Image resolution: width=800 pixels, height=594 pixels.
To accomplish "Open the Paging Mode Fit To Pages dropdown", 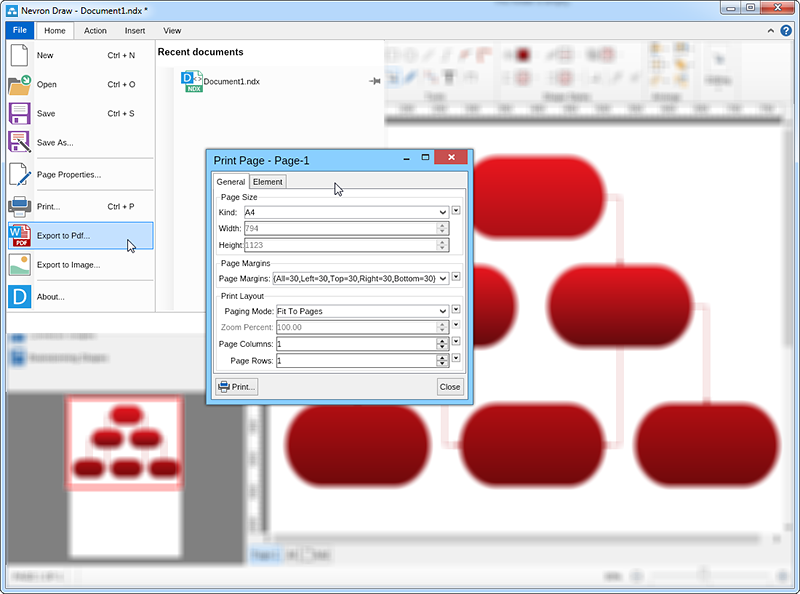I will click(362, 311).
